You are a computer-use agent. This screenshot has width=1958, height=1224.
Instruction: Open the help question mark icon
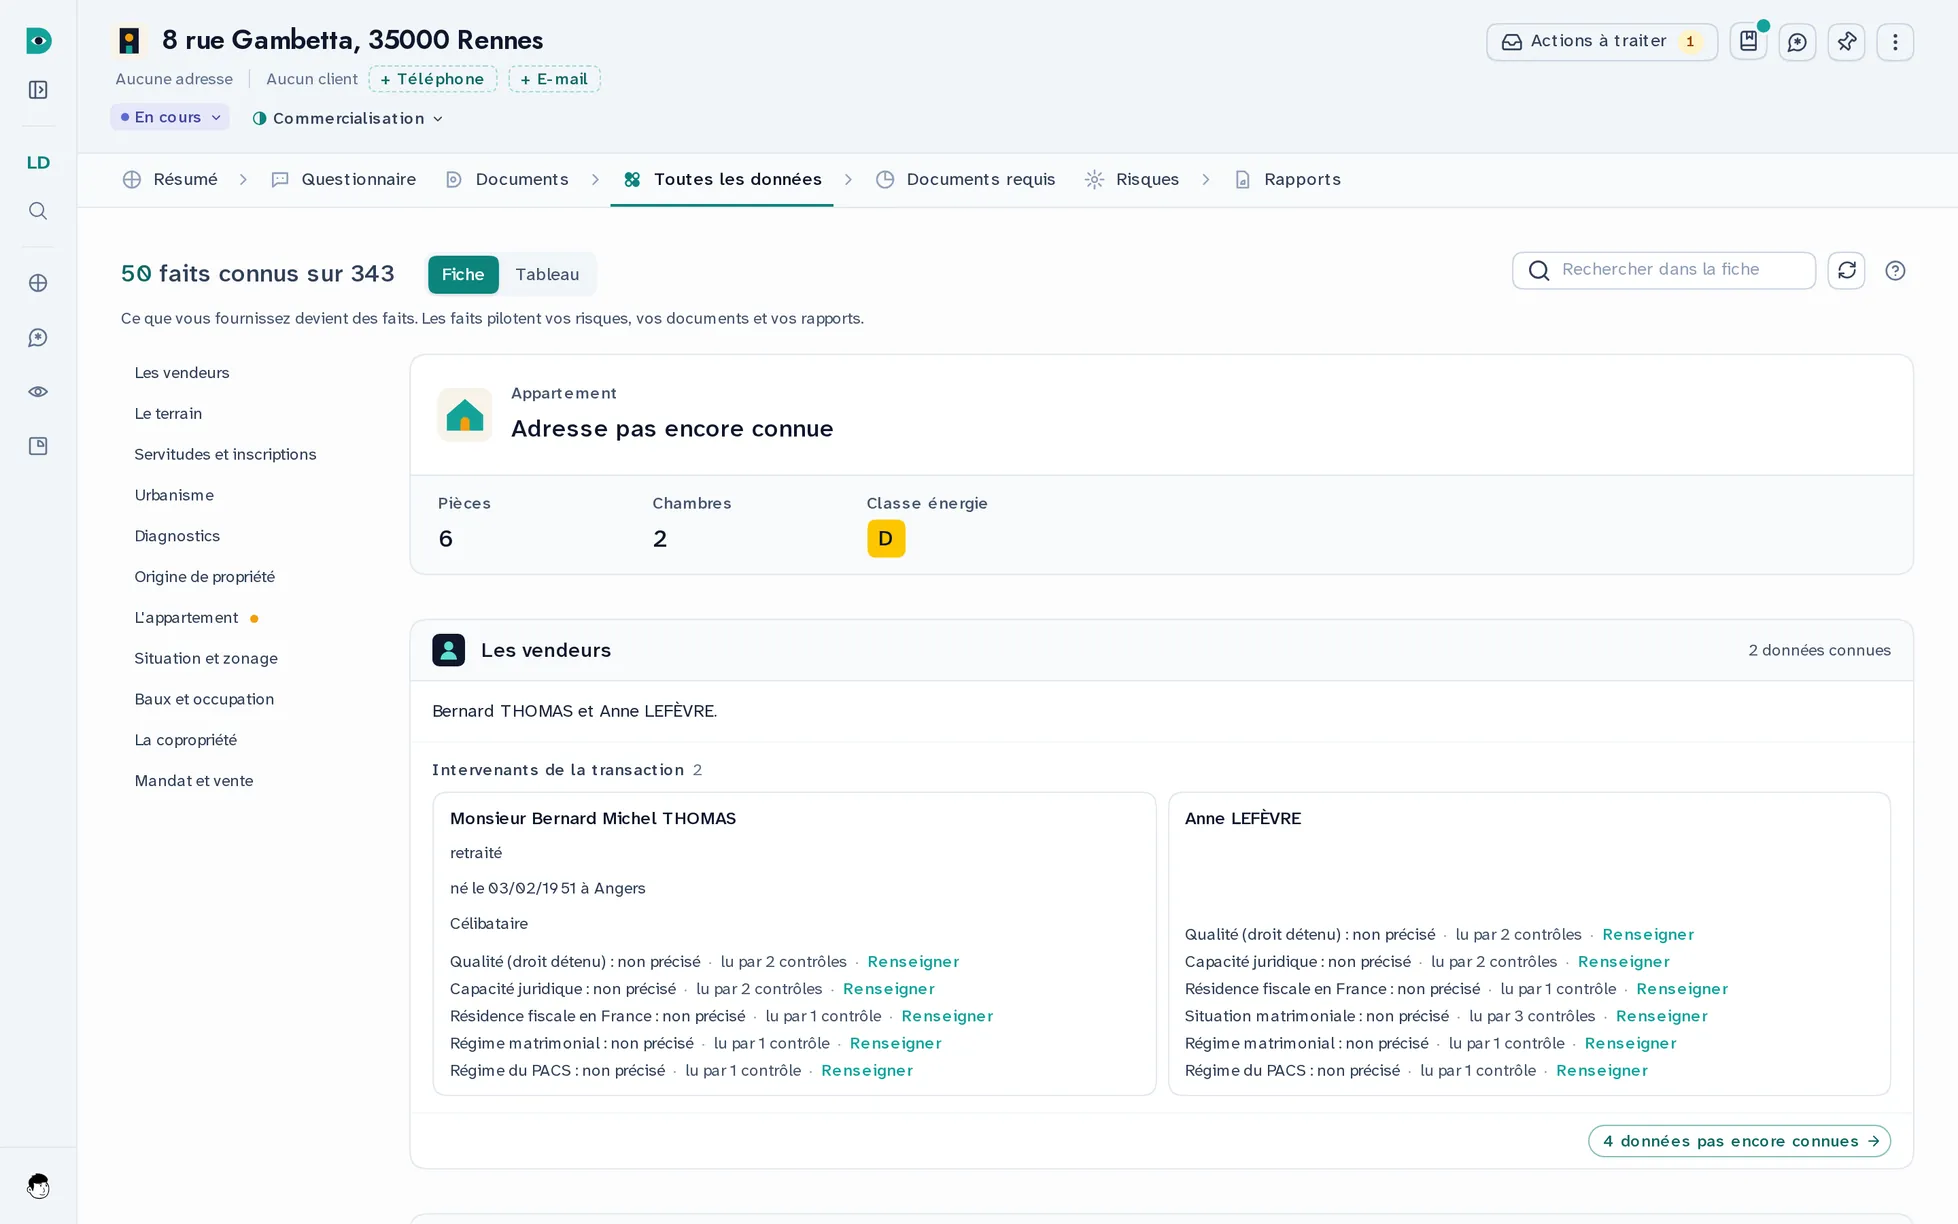coord(1895,271)
